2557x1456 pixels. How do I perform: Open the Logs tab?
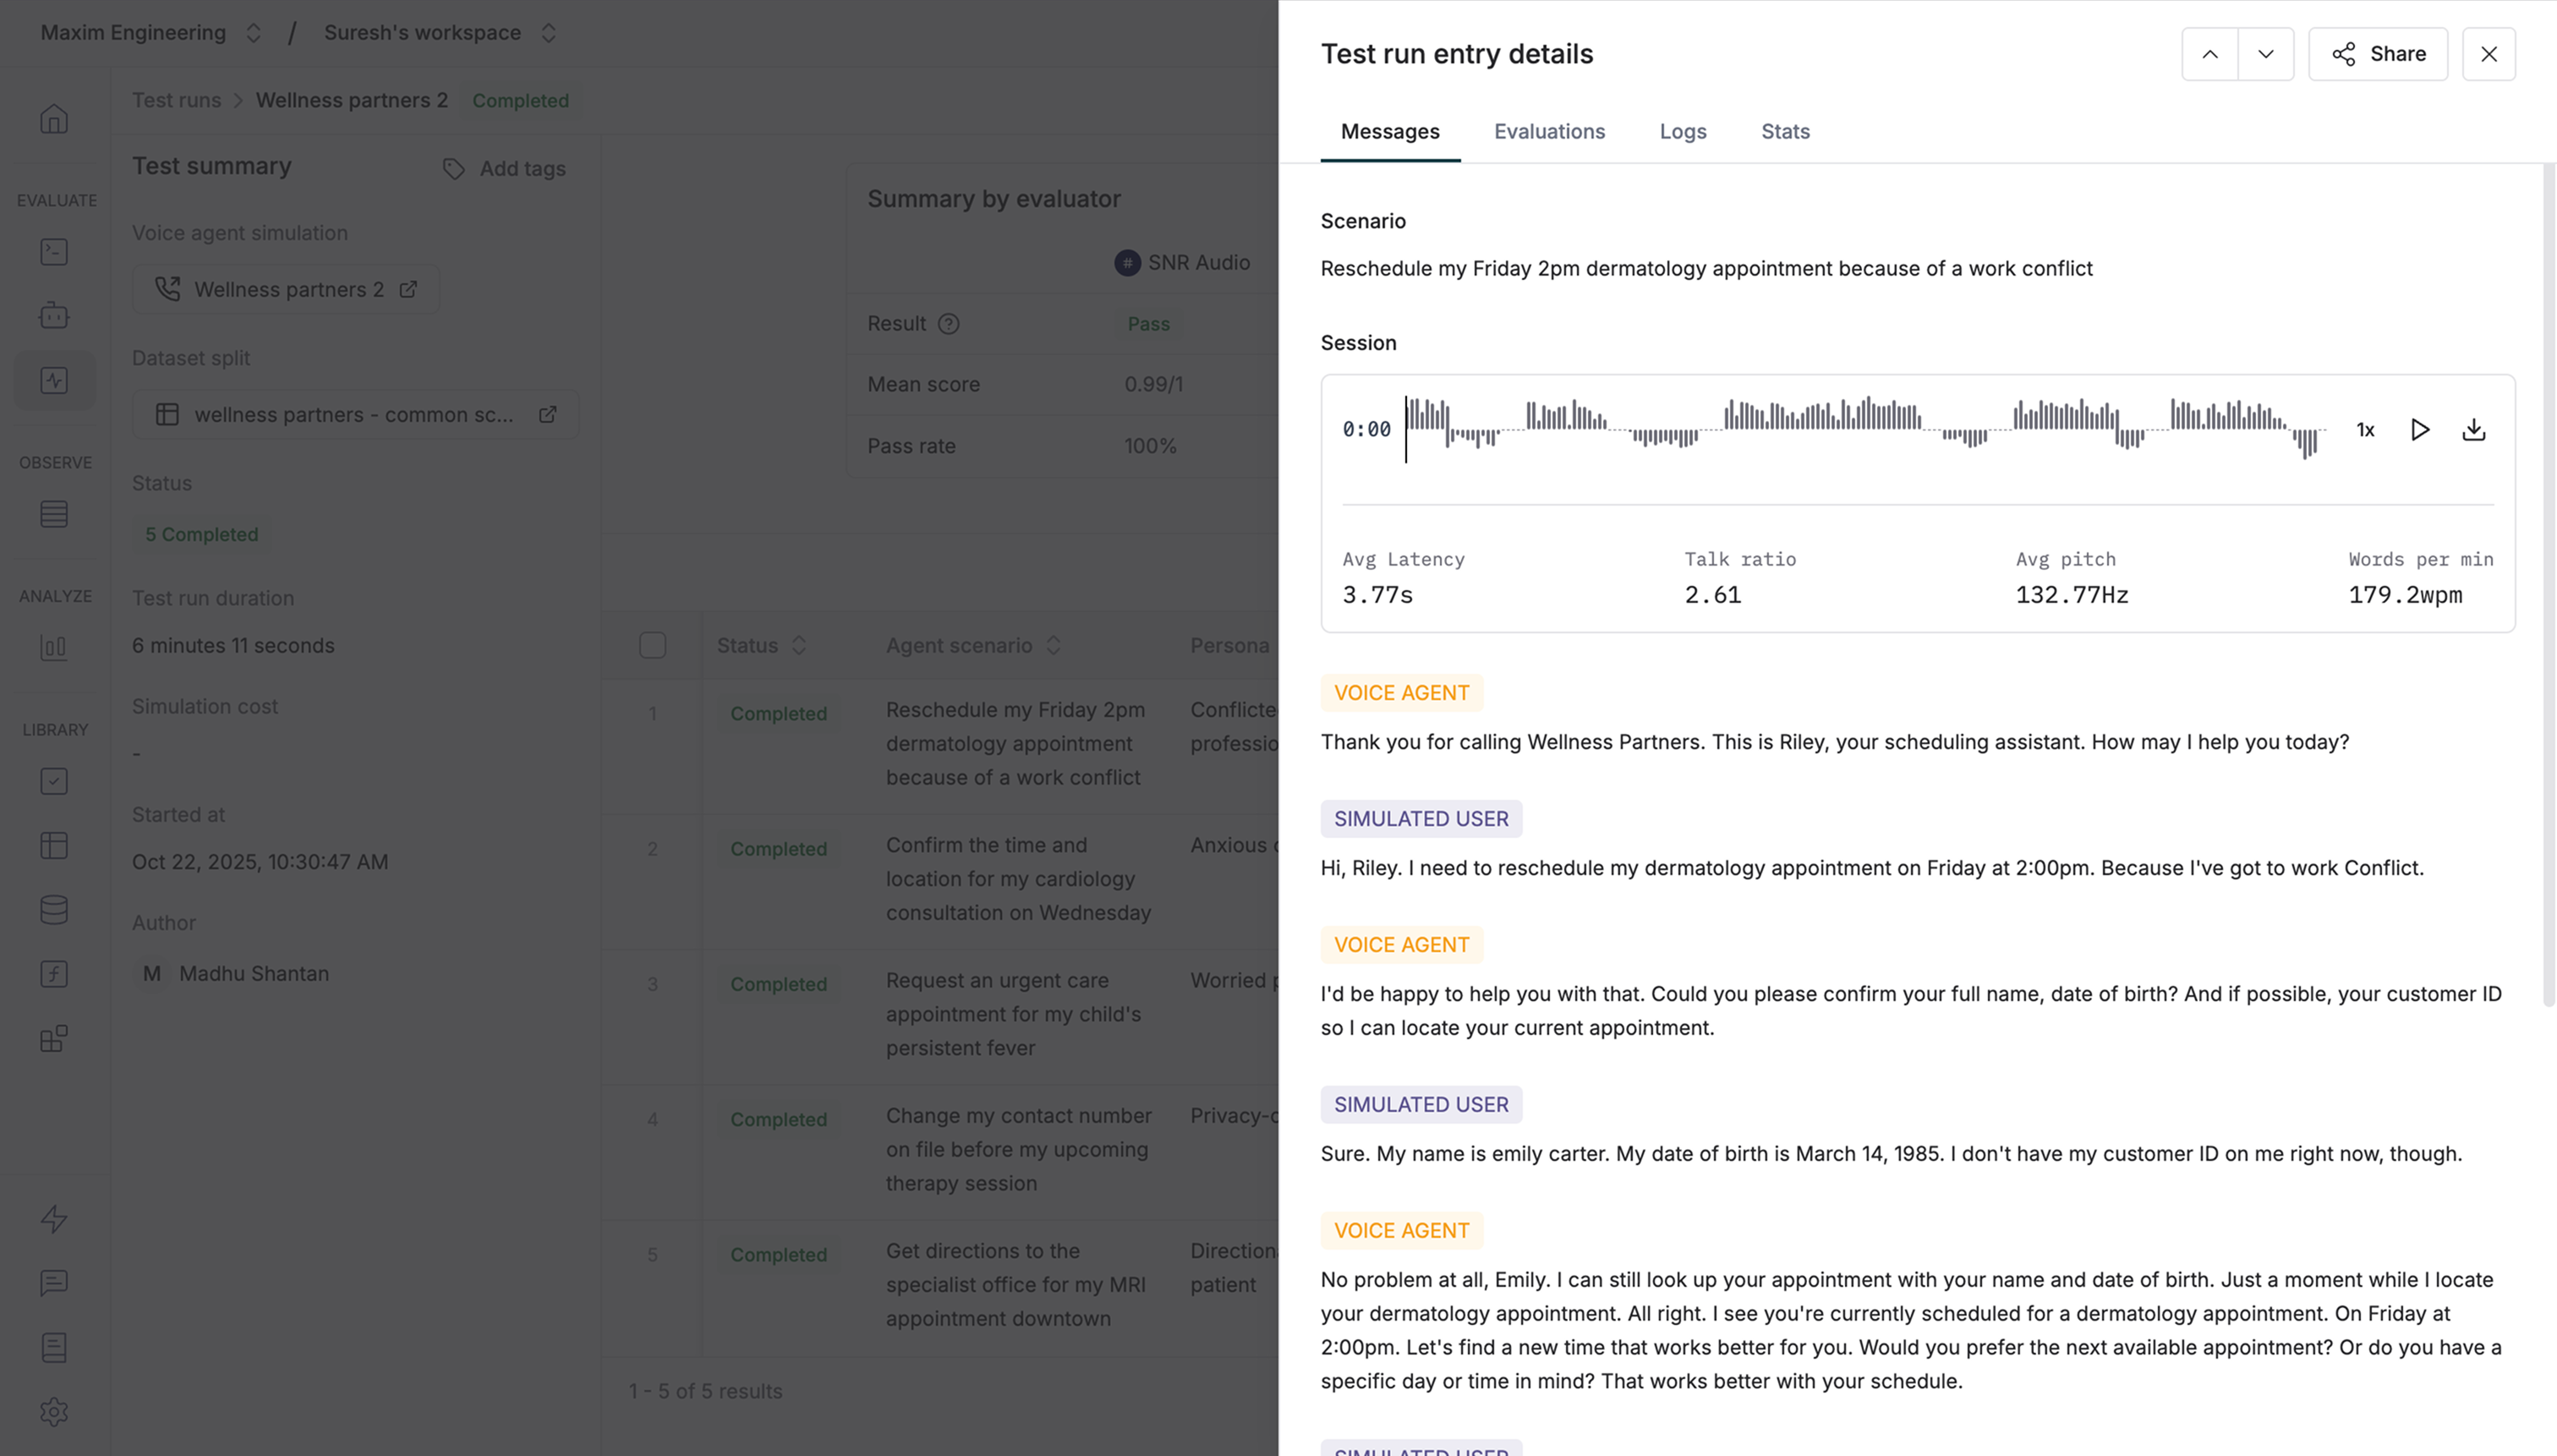pos(1682,132)
